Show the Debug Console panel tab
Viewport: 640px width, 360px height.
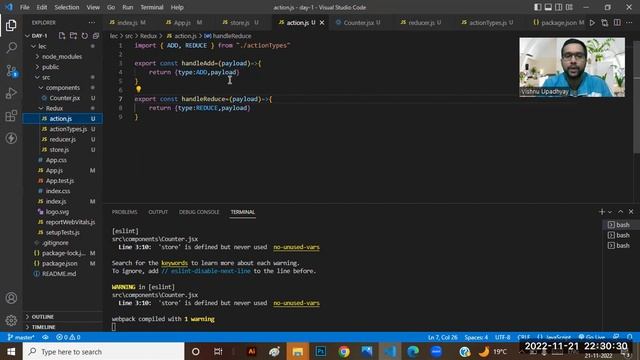199,212
